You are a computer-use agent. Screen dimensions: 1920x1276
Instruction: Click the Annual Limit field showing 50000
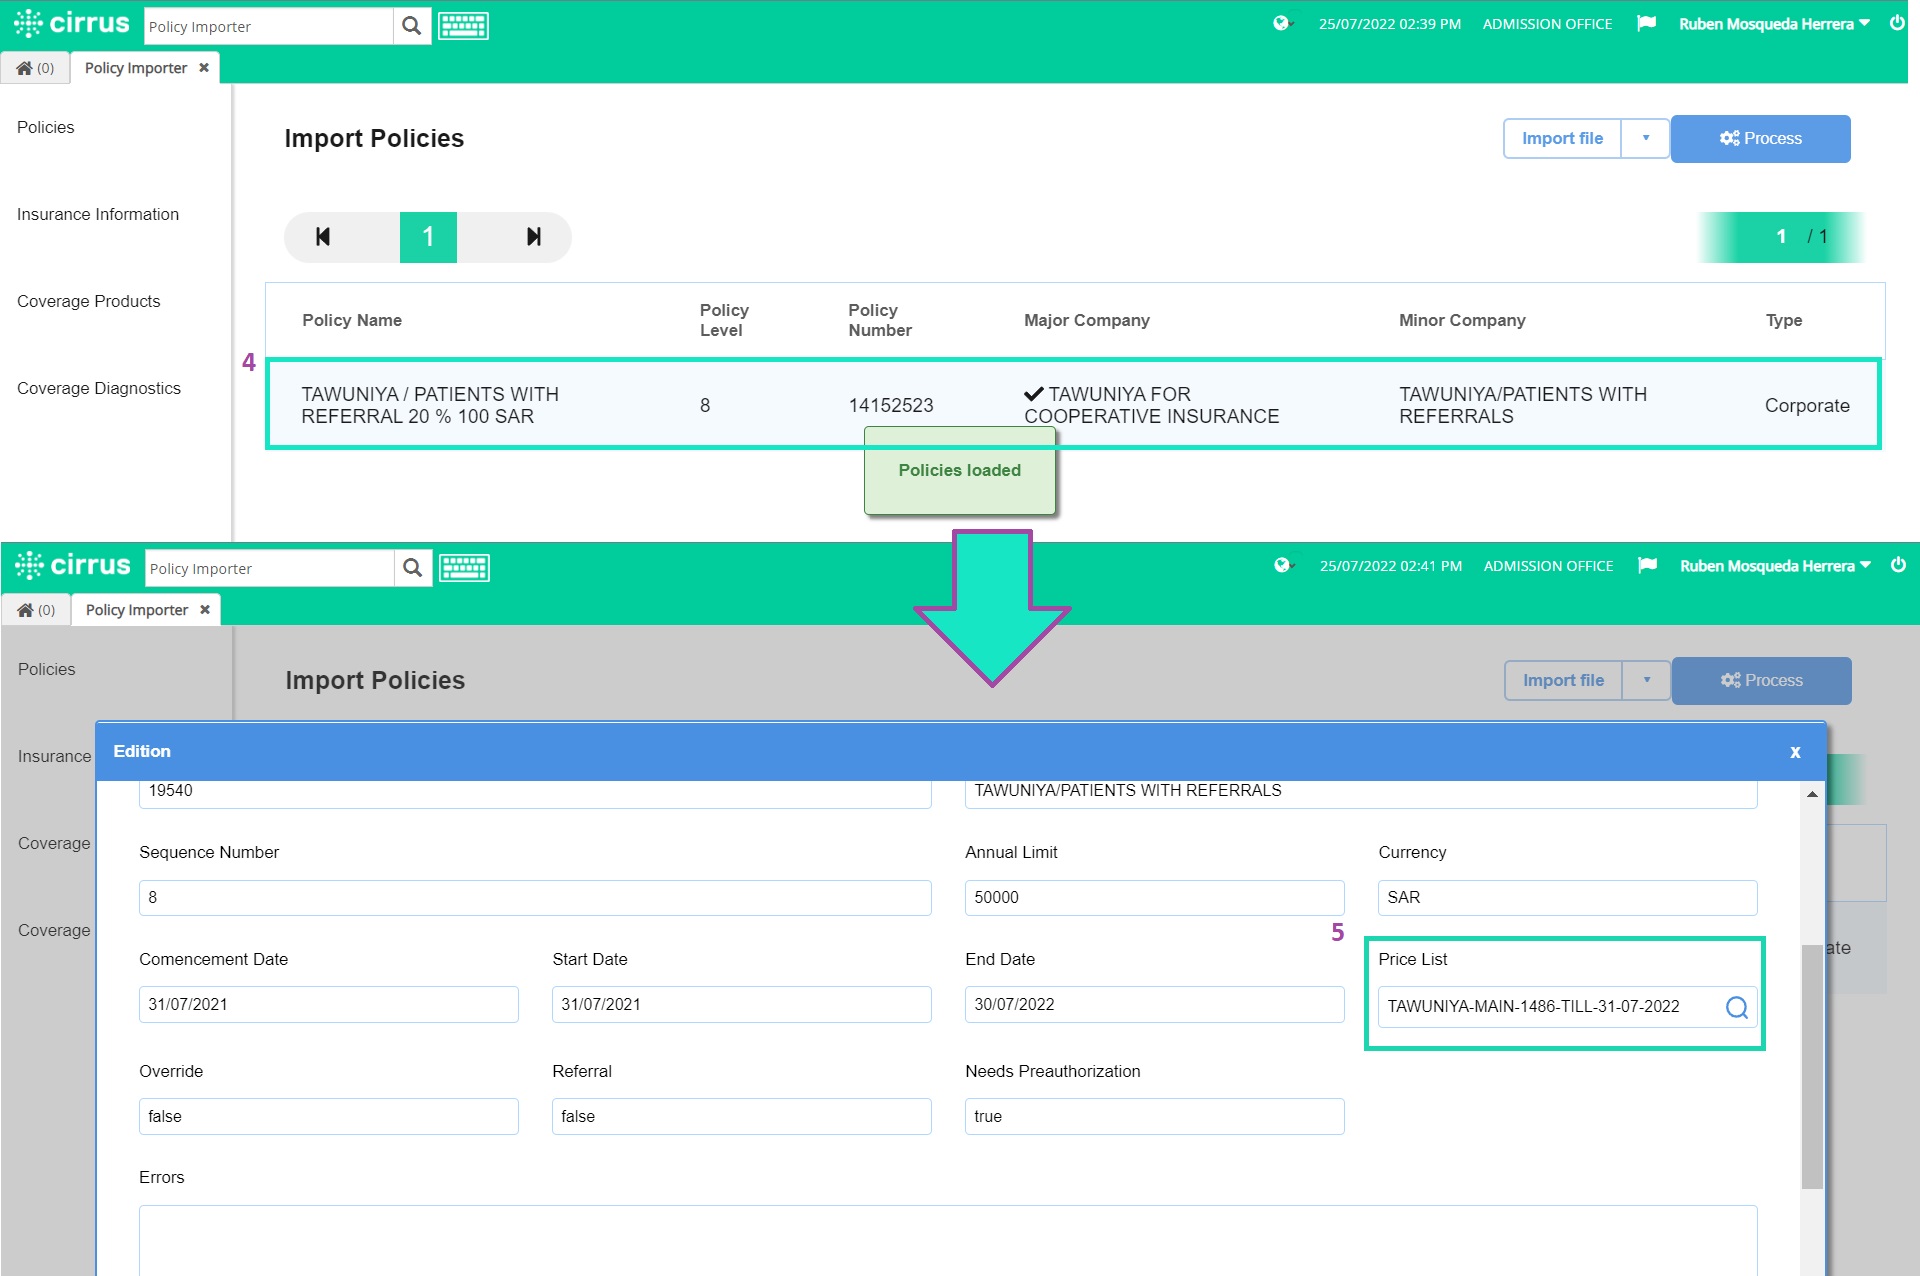1154,898
